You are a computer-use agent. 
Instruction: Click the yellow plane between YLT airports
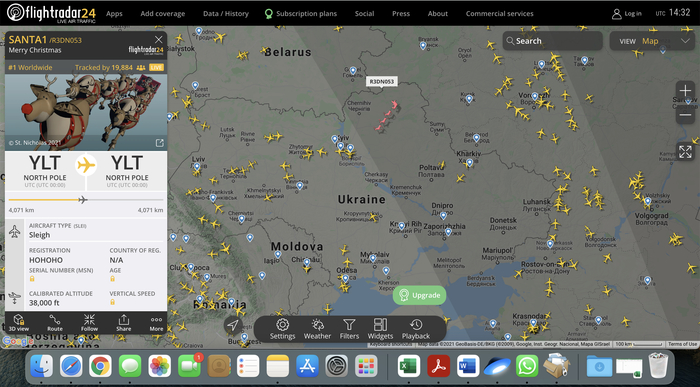(x=86, y=165)
